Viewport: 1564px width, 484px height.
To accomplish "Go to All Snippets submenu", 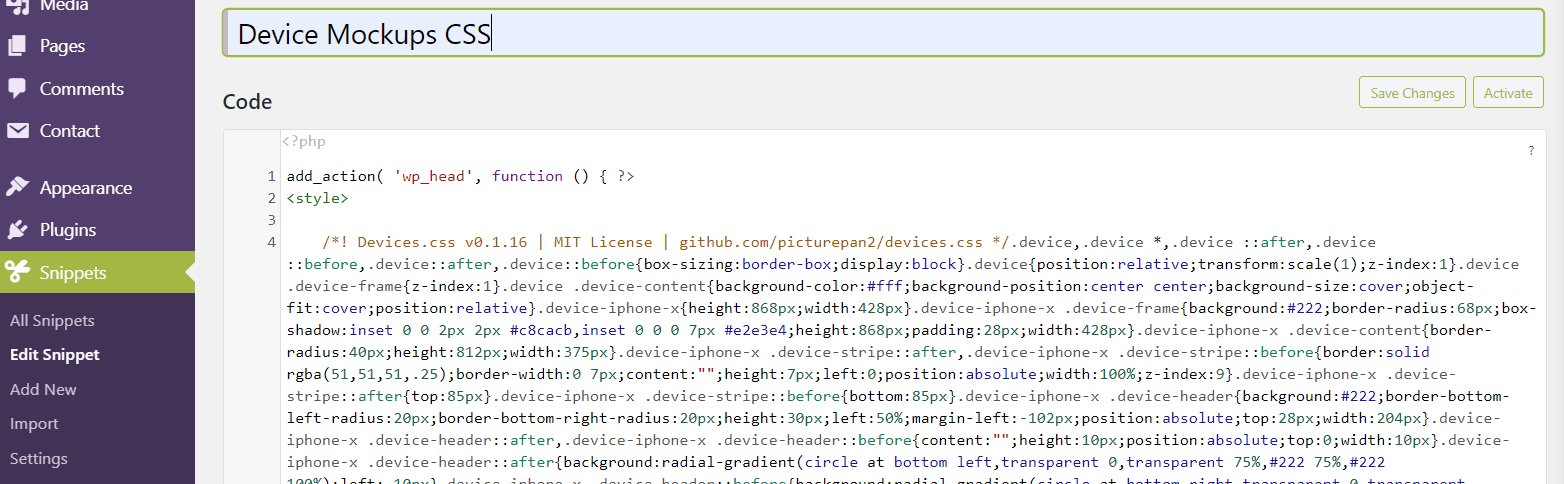I will (x=52, y=321).
